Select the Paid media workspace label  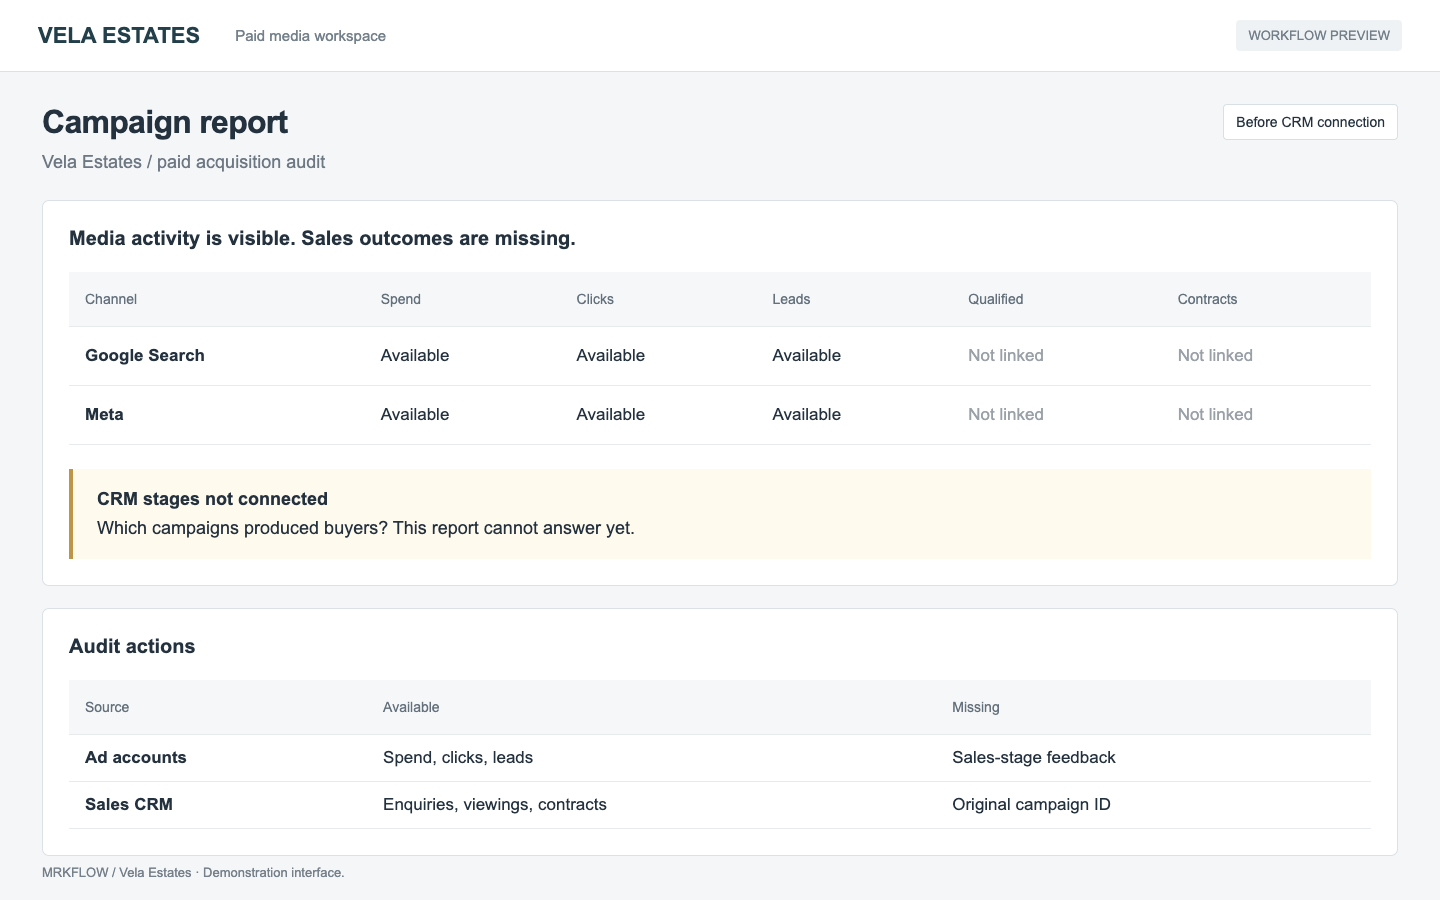310,36
